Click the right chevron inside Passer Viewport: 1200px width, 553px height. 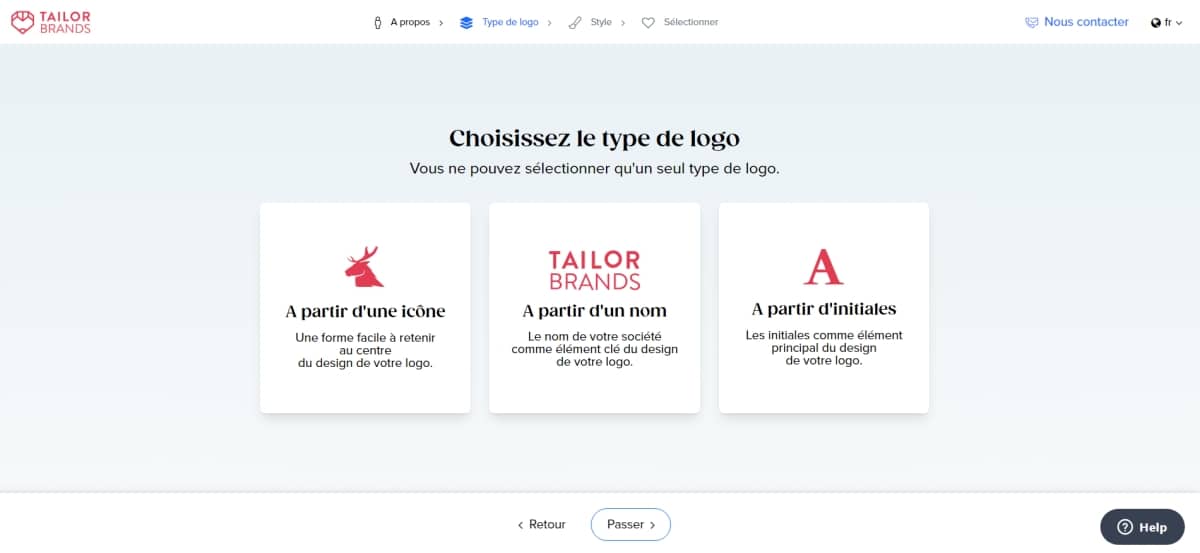pos(653,525)
